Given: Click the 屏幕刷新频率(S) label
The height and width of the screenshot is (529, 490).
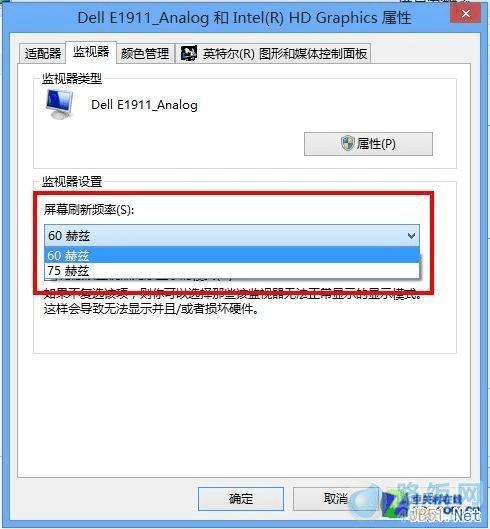Looking at the screenshot, I should pos(89,210).
